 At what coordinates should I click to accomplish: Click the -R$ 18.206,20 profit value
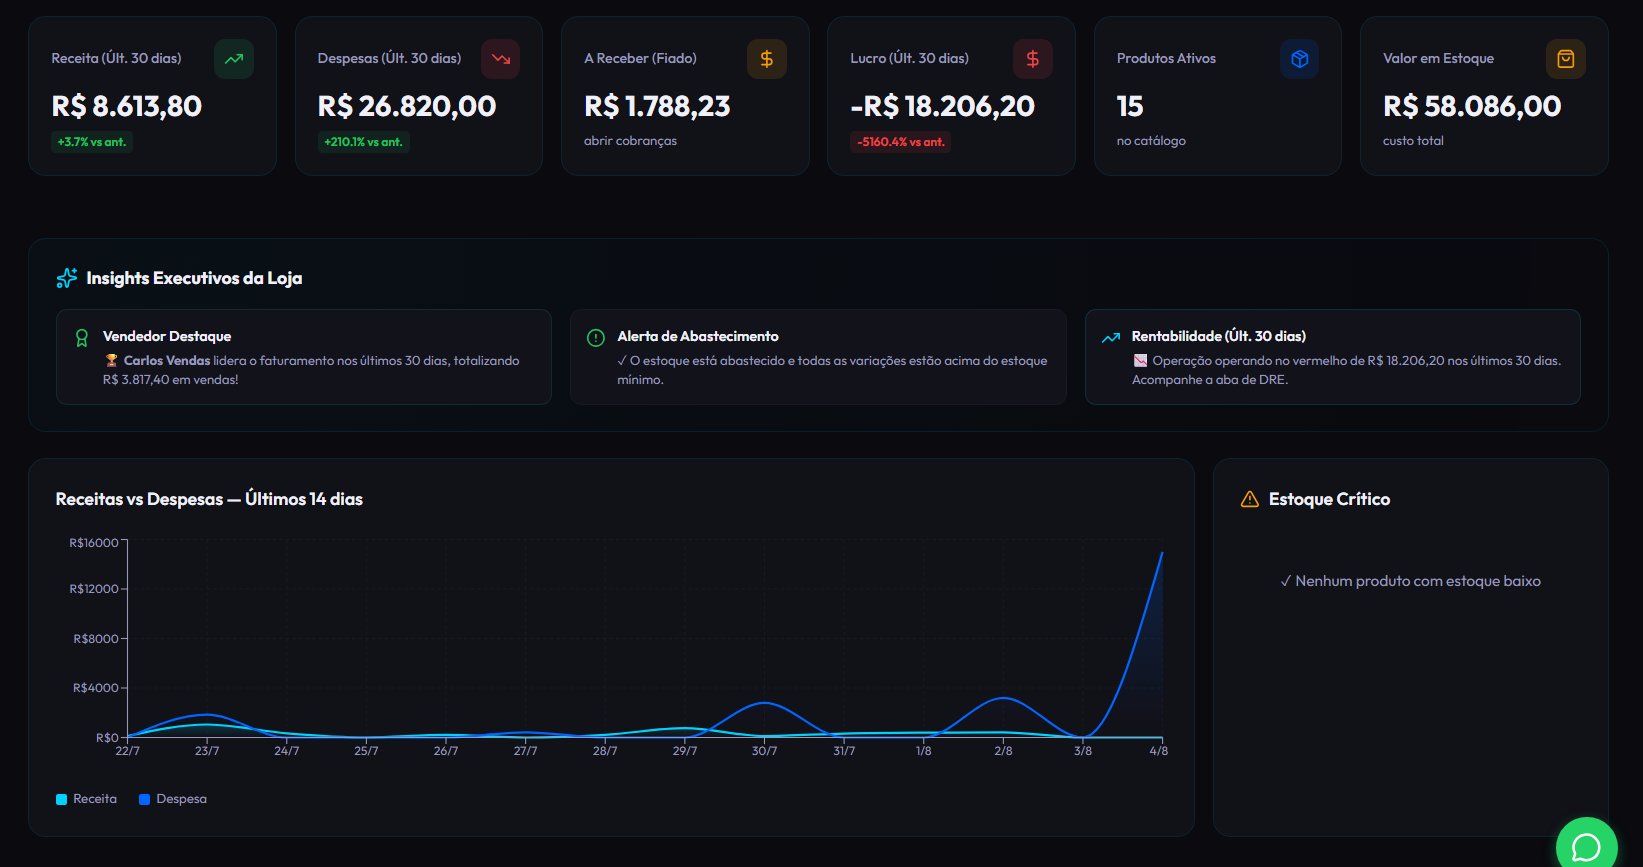coord(942,106)
